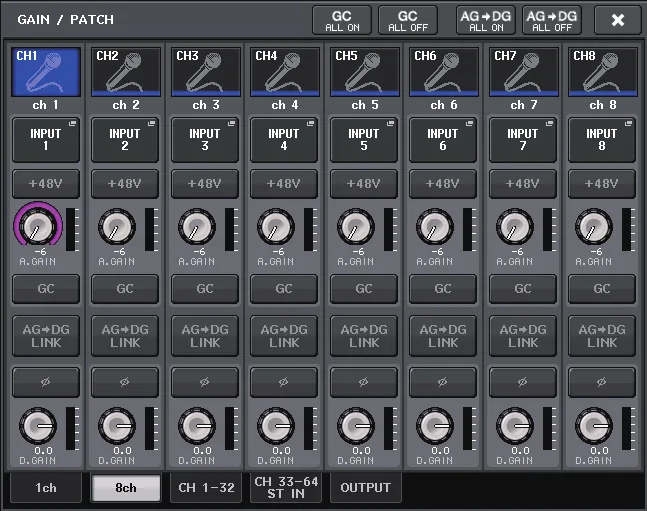Toggle phase invert on channel 5

[x=364, y=382]
